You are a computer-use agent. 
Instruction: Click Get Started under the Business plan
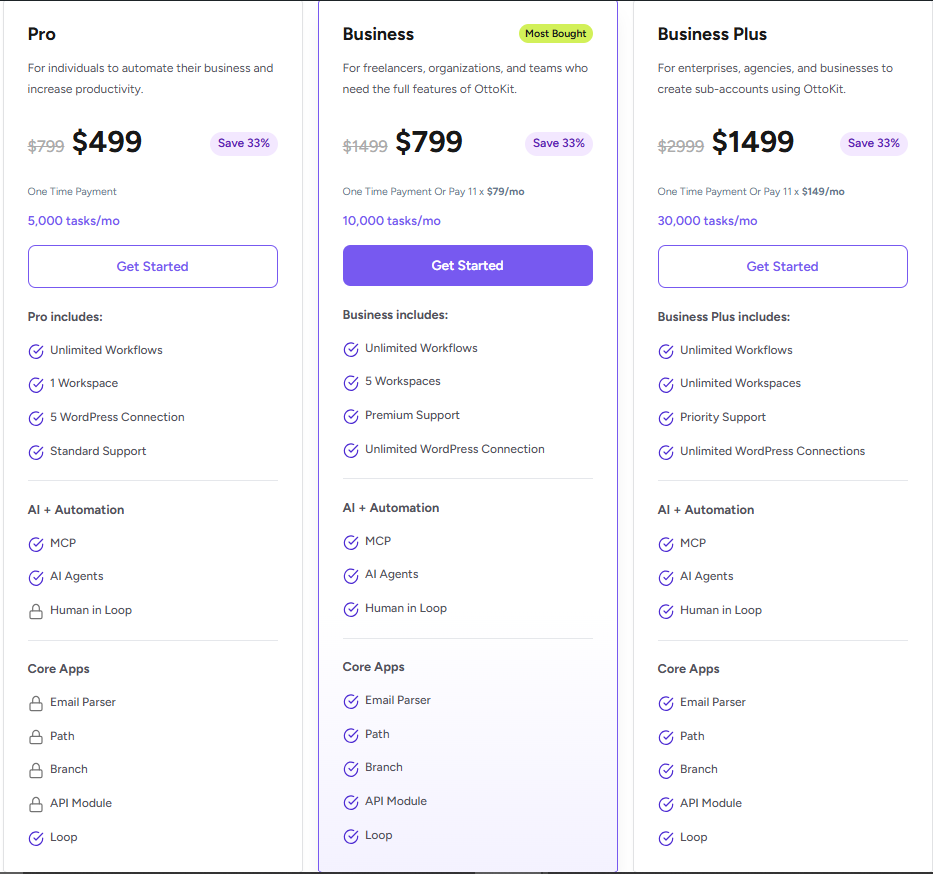(x=467, y=265)
